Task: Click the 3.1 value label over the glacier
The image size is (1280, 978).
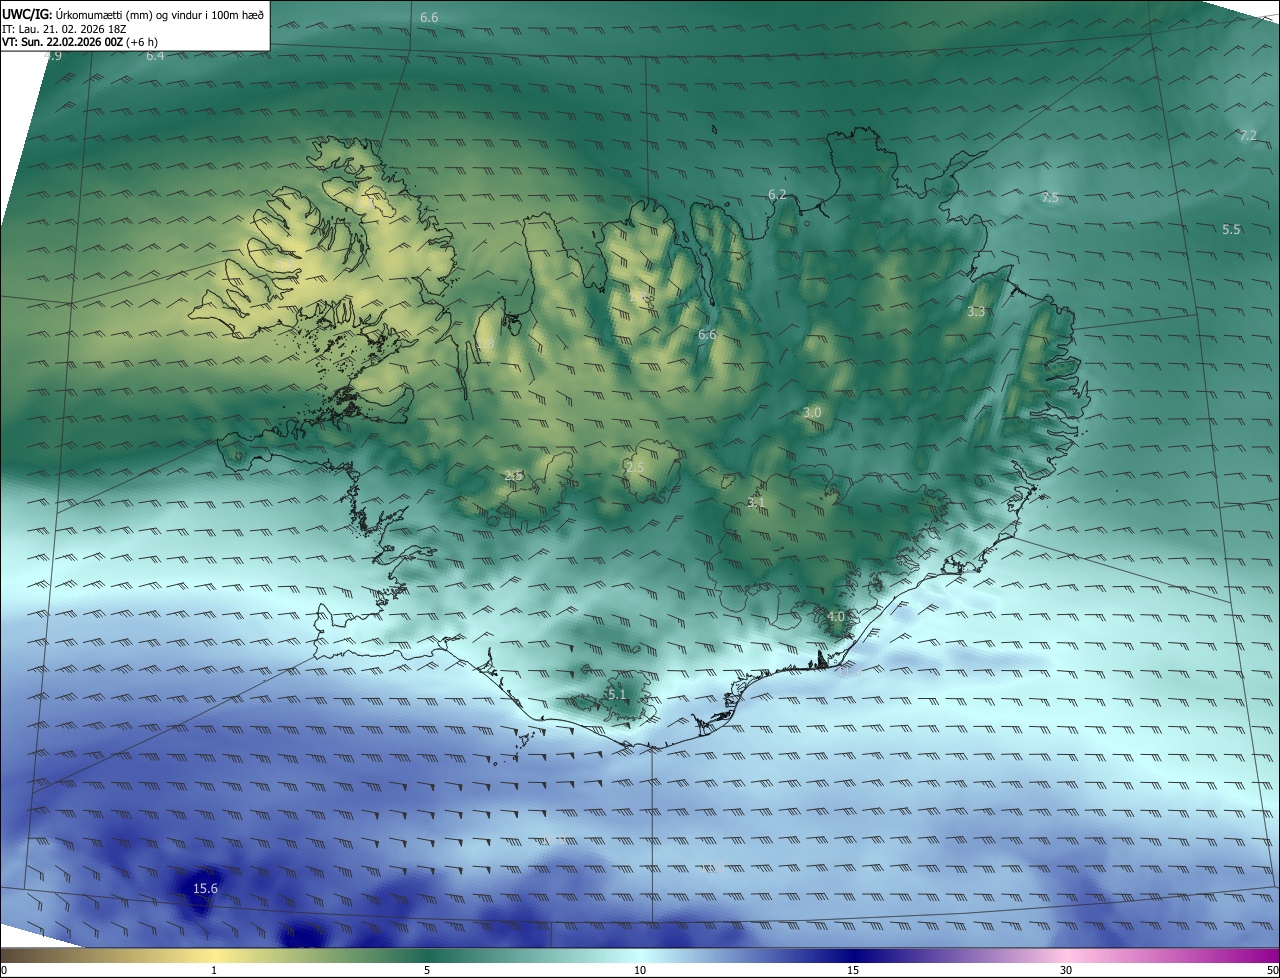Action: [756, 503]
